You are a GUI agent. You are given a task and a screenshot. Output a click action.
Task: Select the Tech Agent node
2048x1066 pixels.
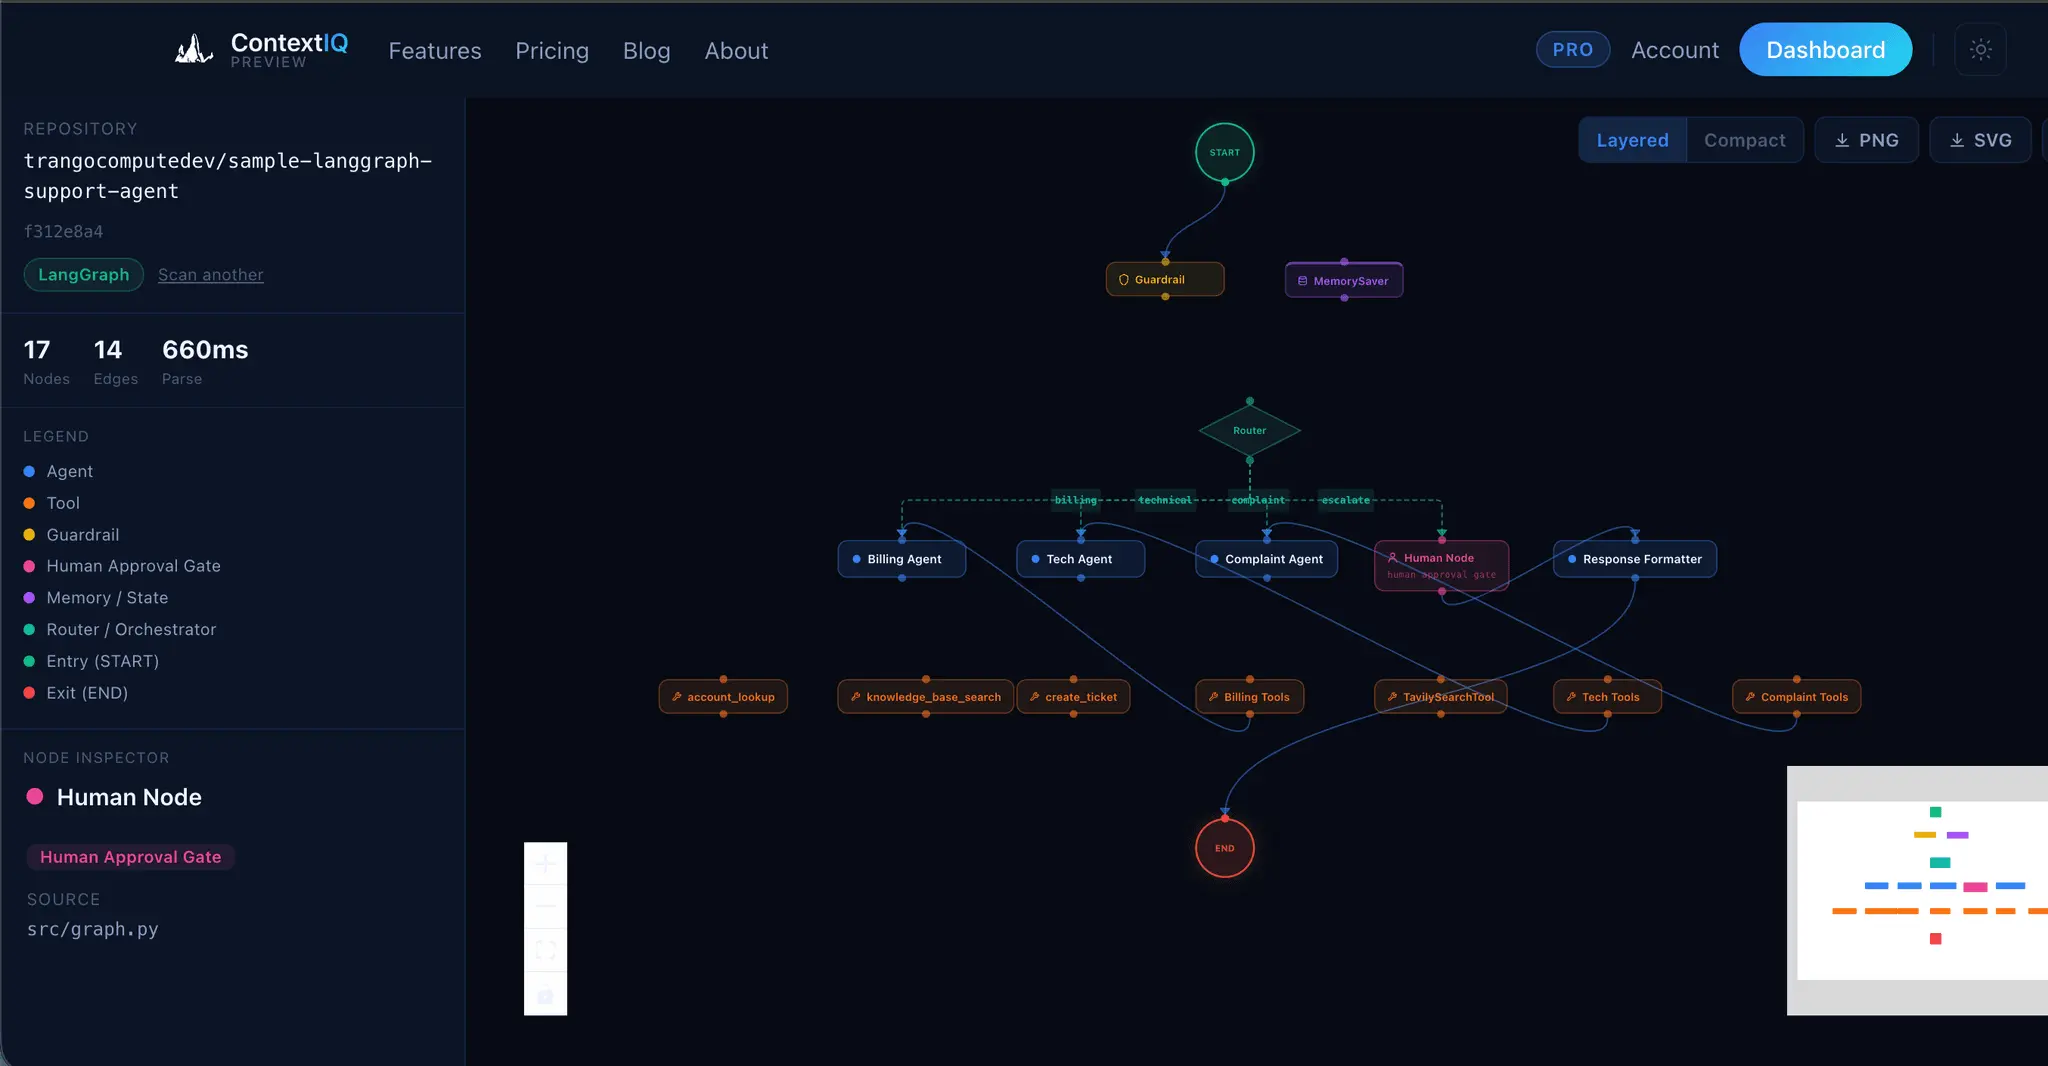[1080, 559]
